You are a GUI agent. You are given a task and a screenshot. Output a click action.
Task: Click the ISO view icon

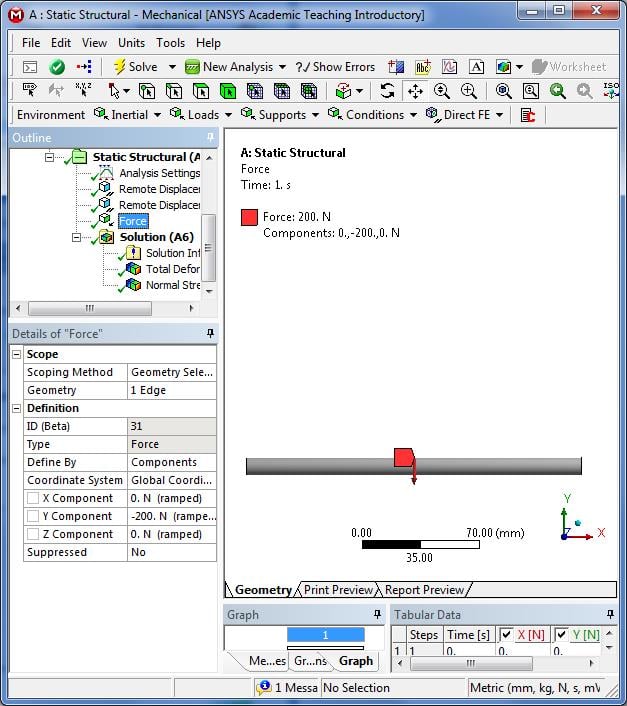611,91
